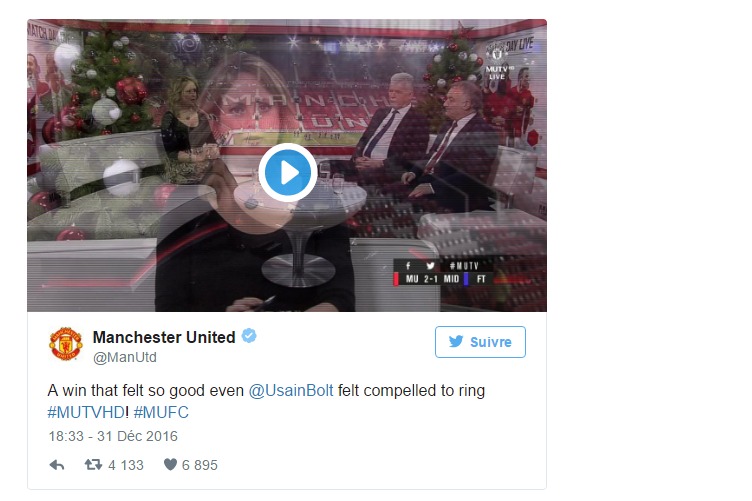The height and width of the screenshot is (501, 752).
Task: Click the 4 133 retweet count
Action: pyautogui.click(x=126, y=466)
